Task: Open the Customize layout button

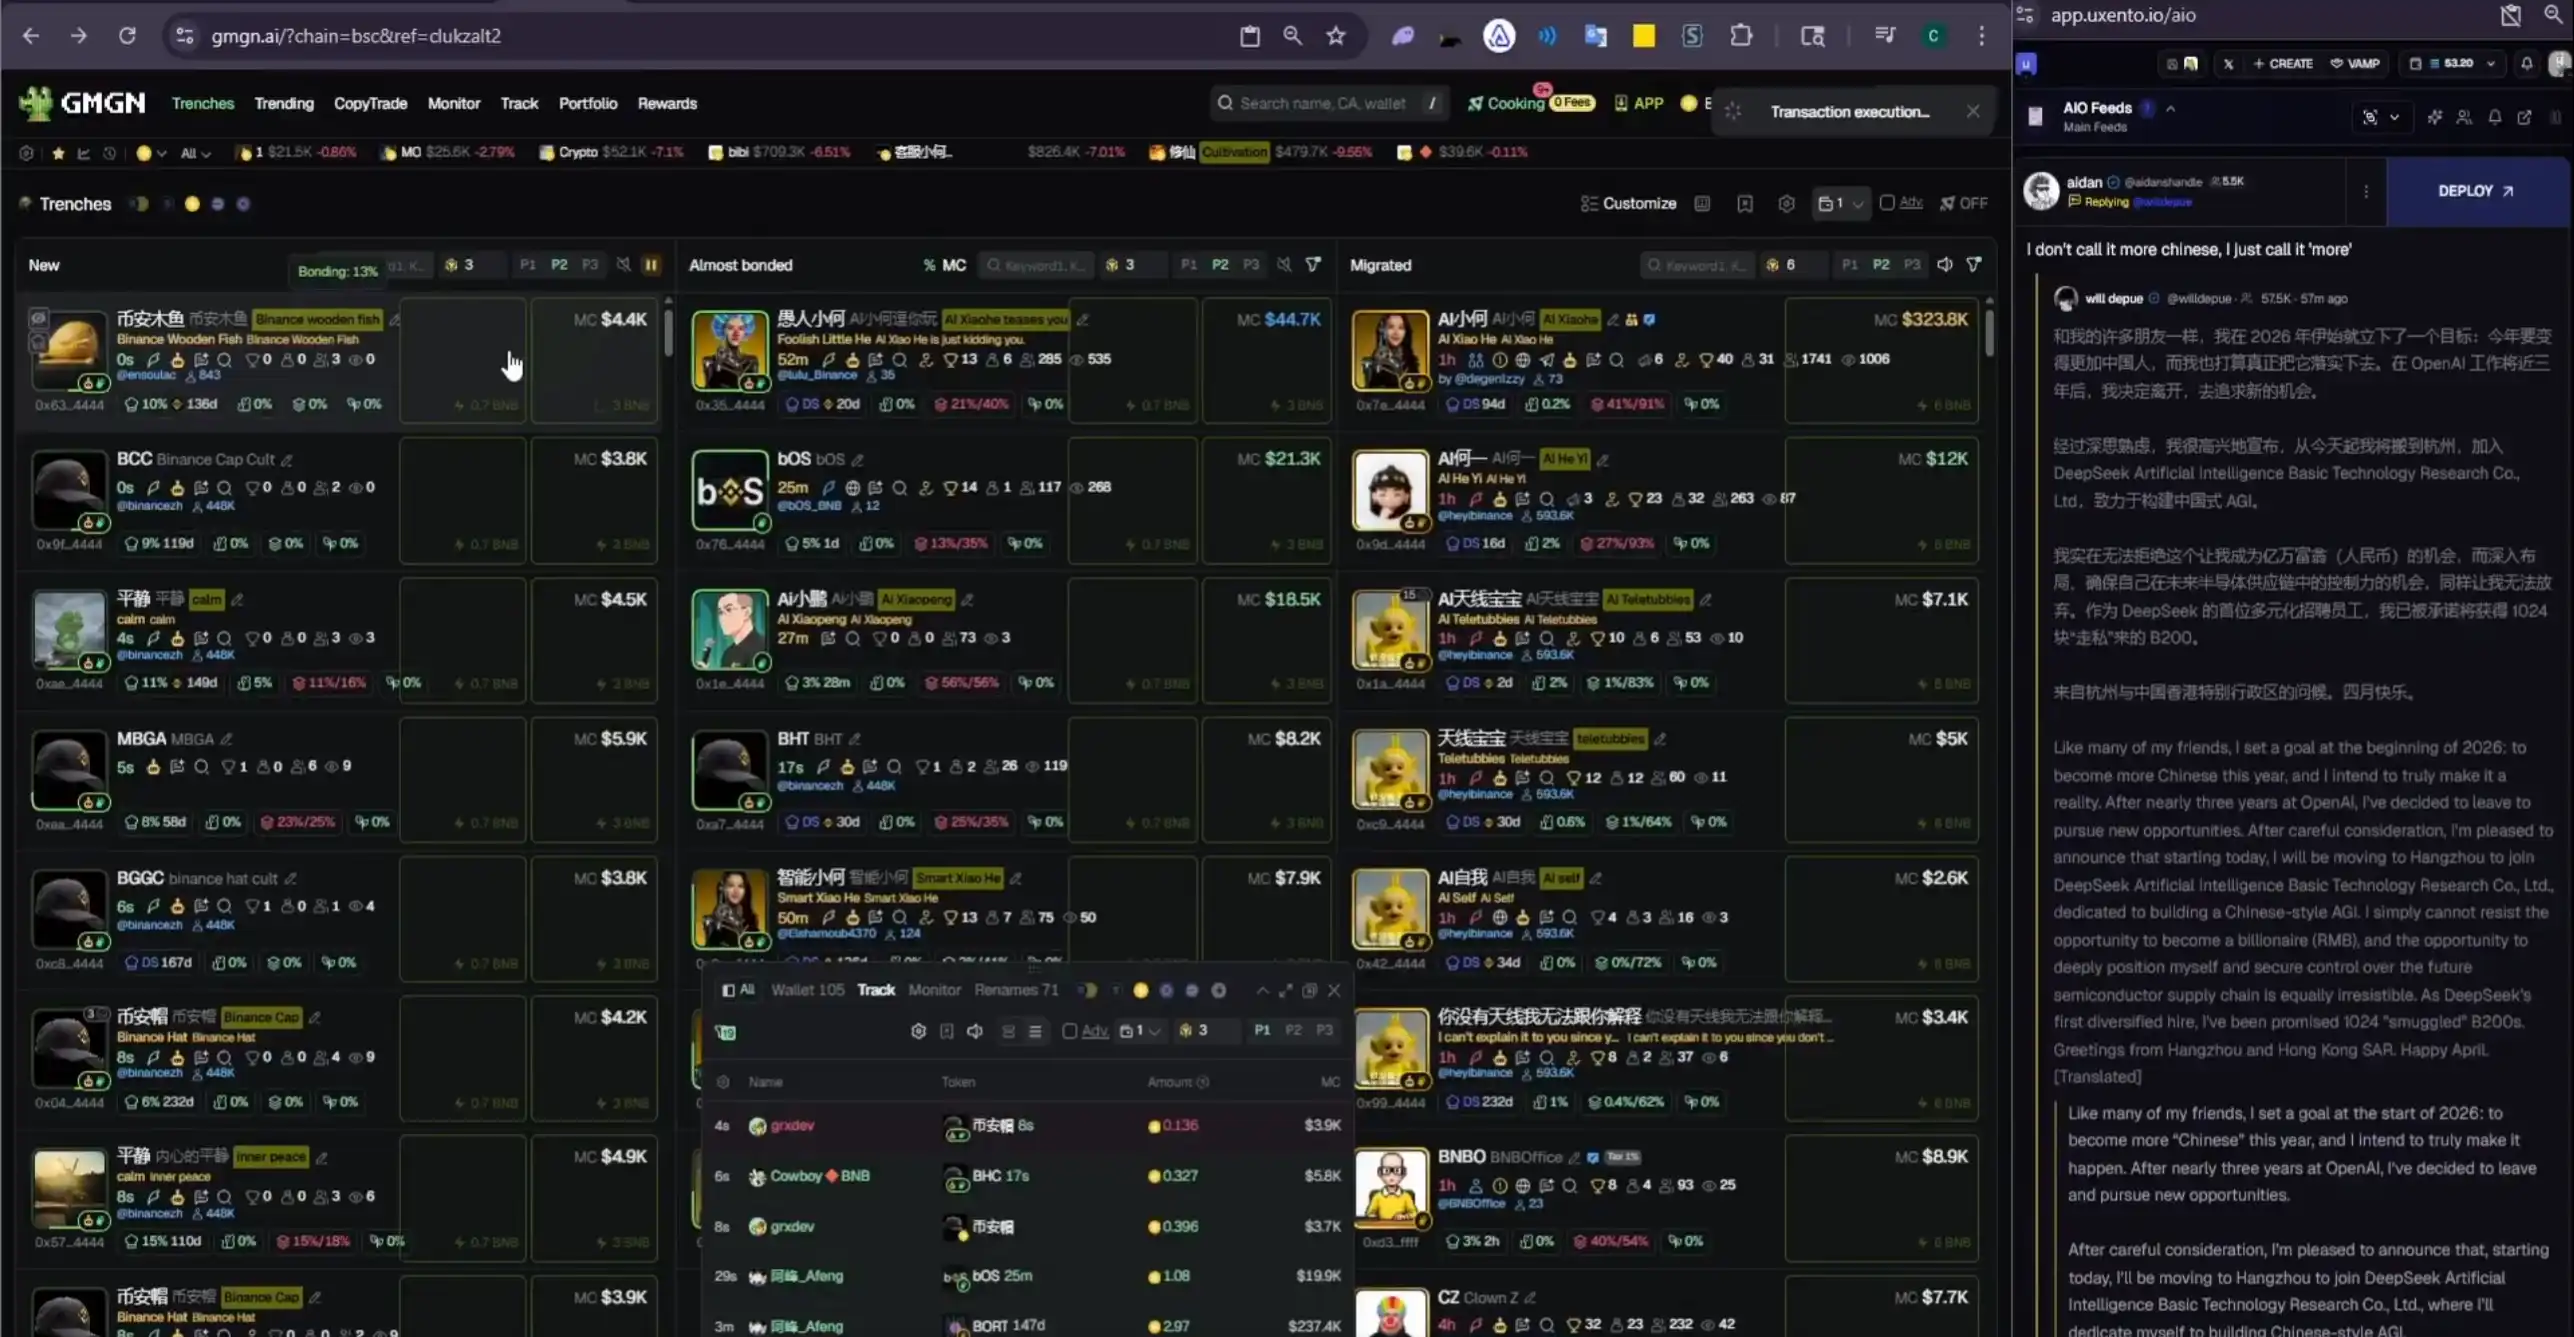Action: (1628, 204)
